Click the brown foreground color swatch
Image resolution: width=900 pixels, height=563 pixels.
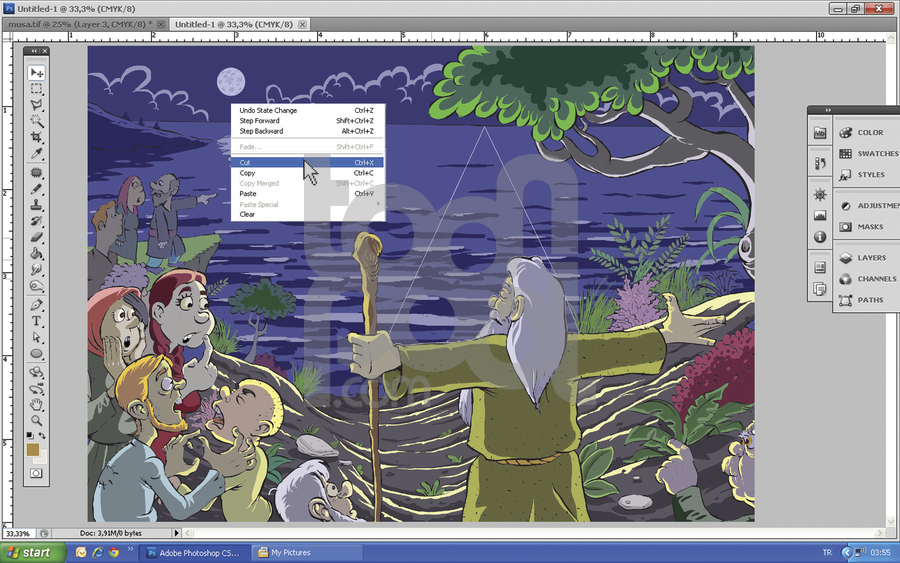click(x=32, y=449)
